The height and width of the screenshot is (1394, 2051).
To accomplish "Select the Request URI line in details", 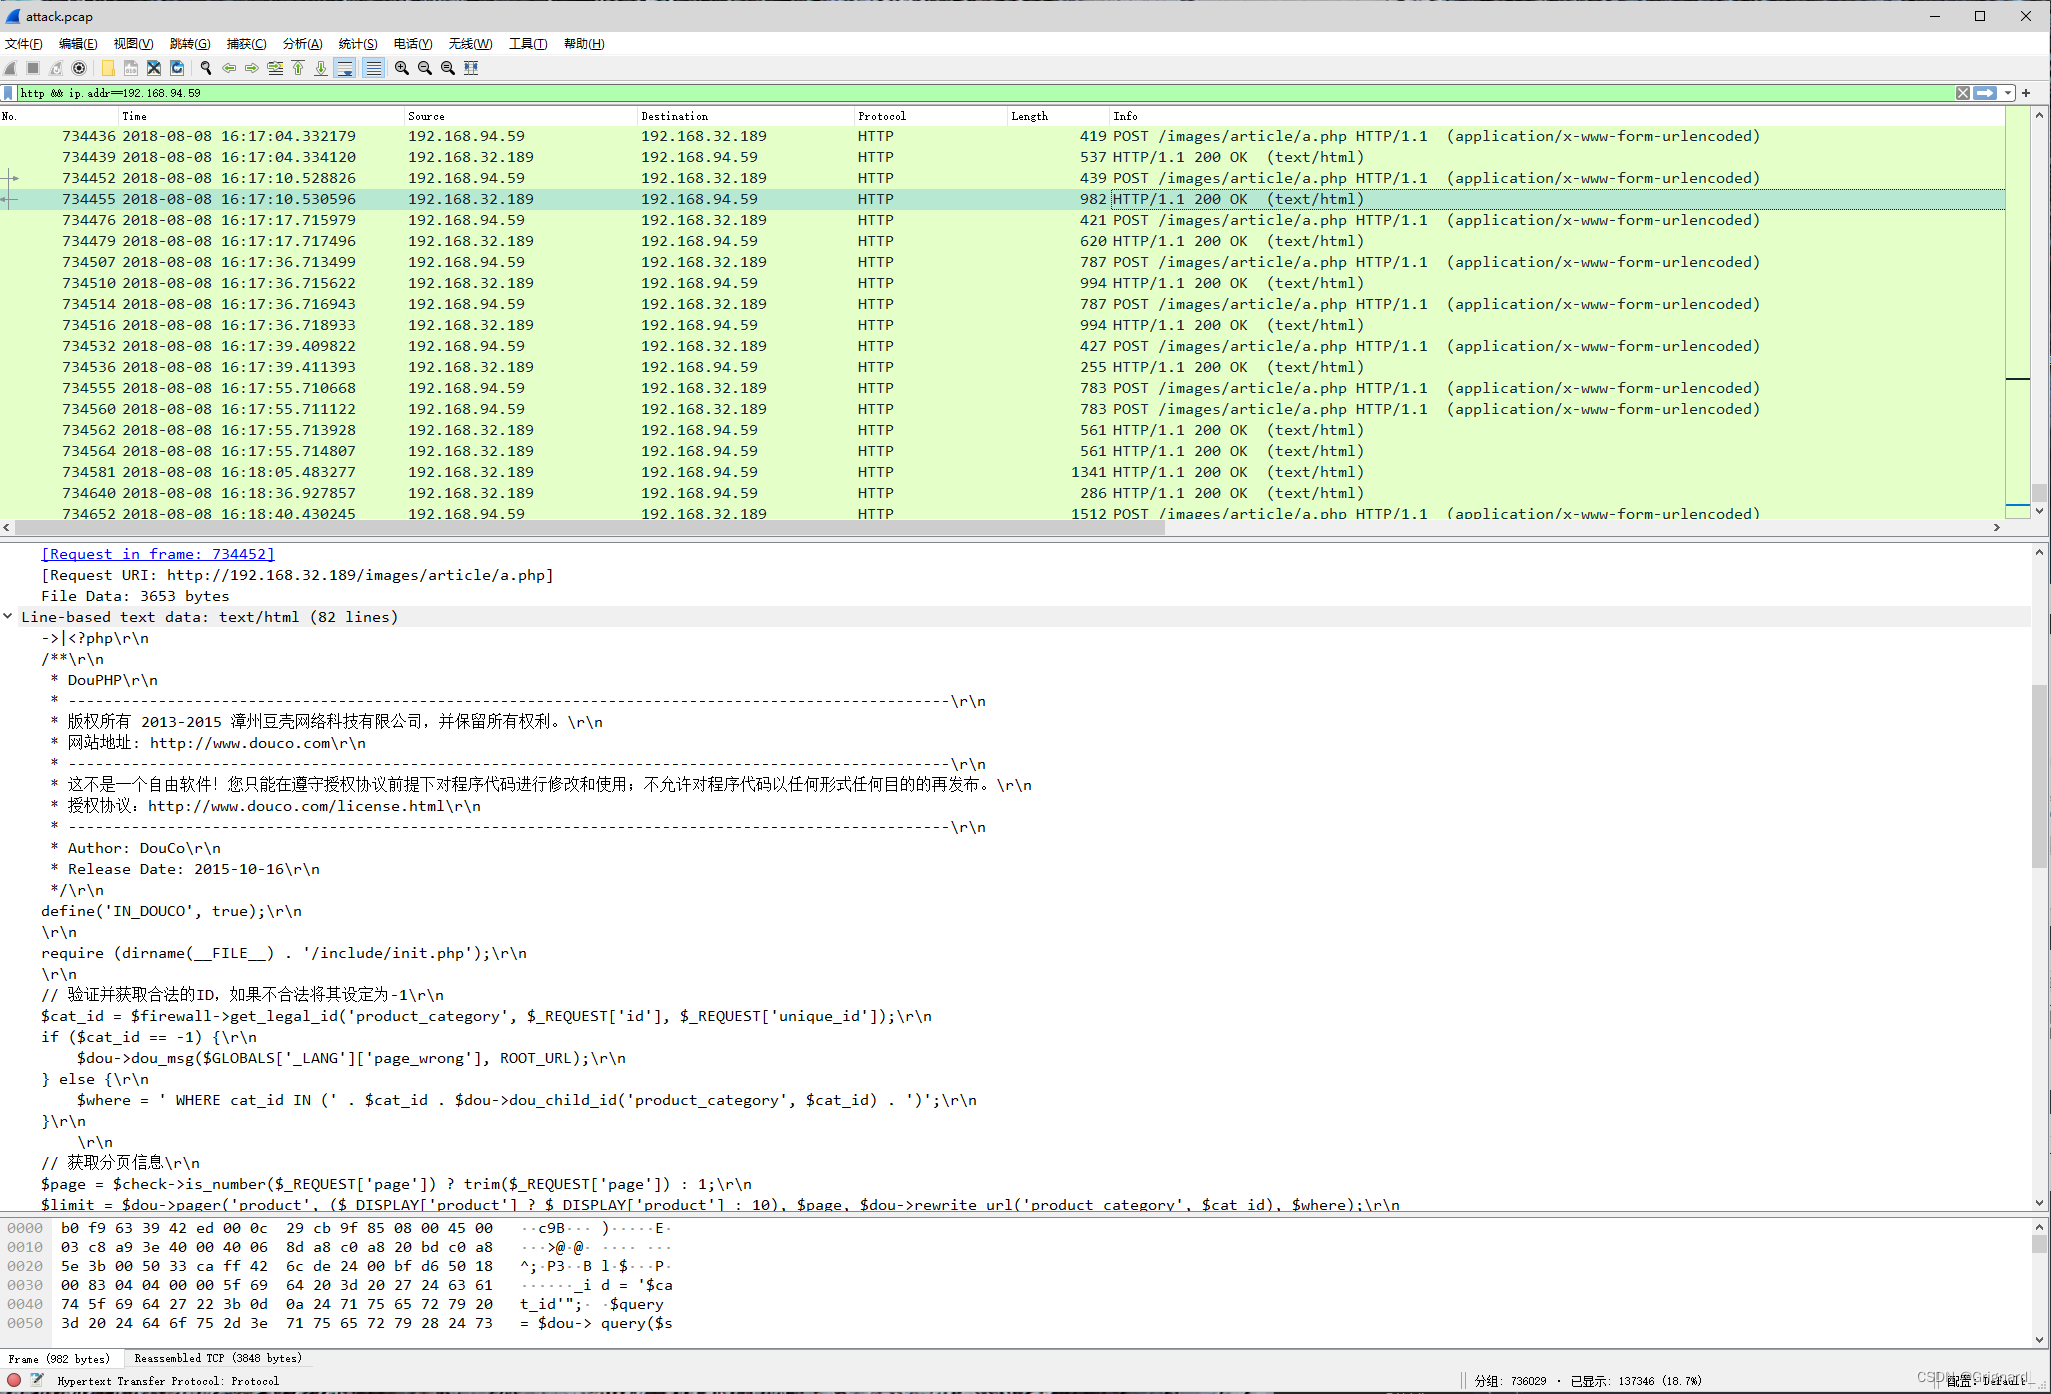I will [297, 575].
